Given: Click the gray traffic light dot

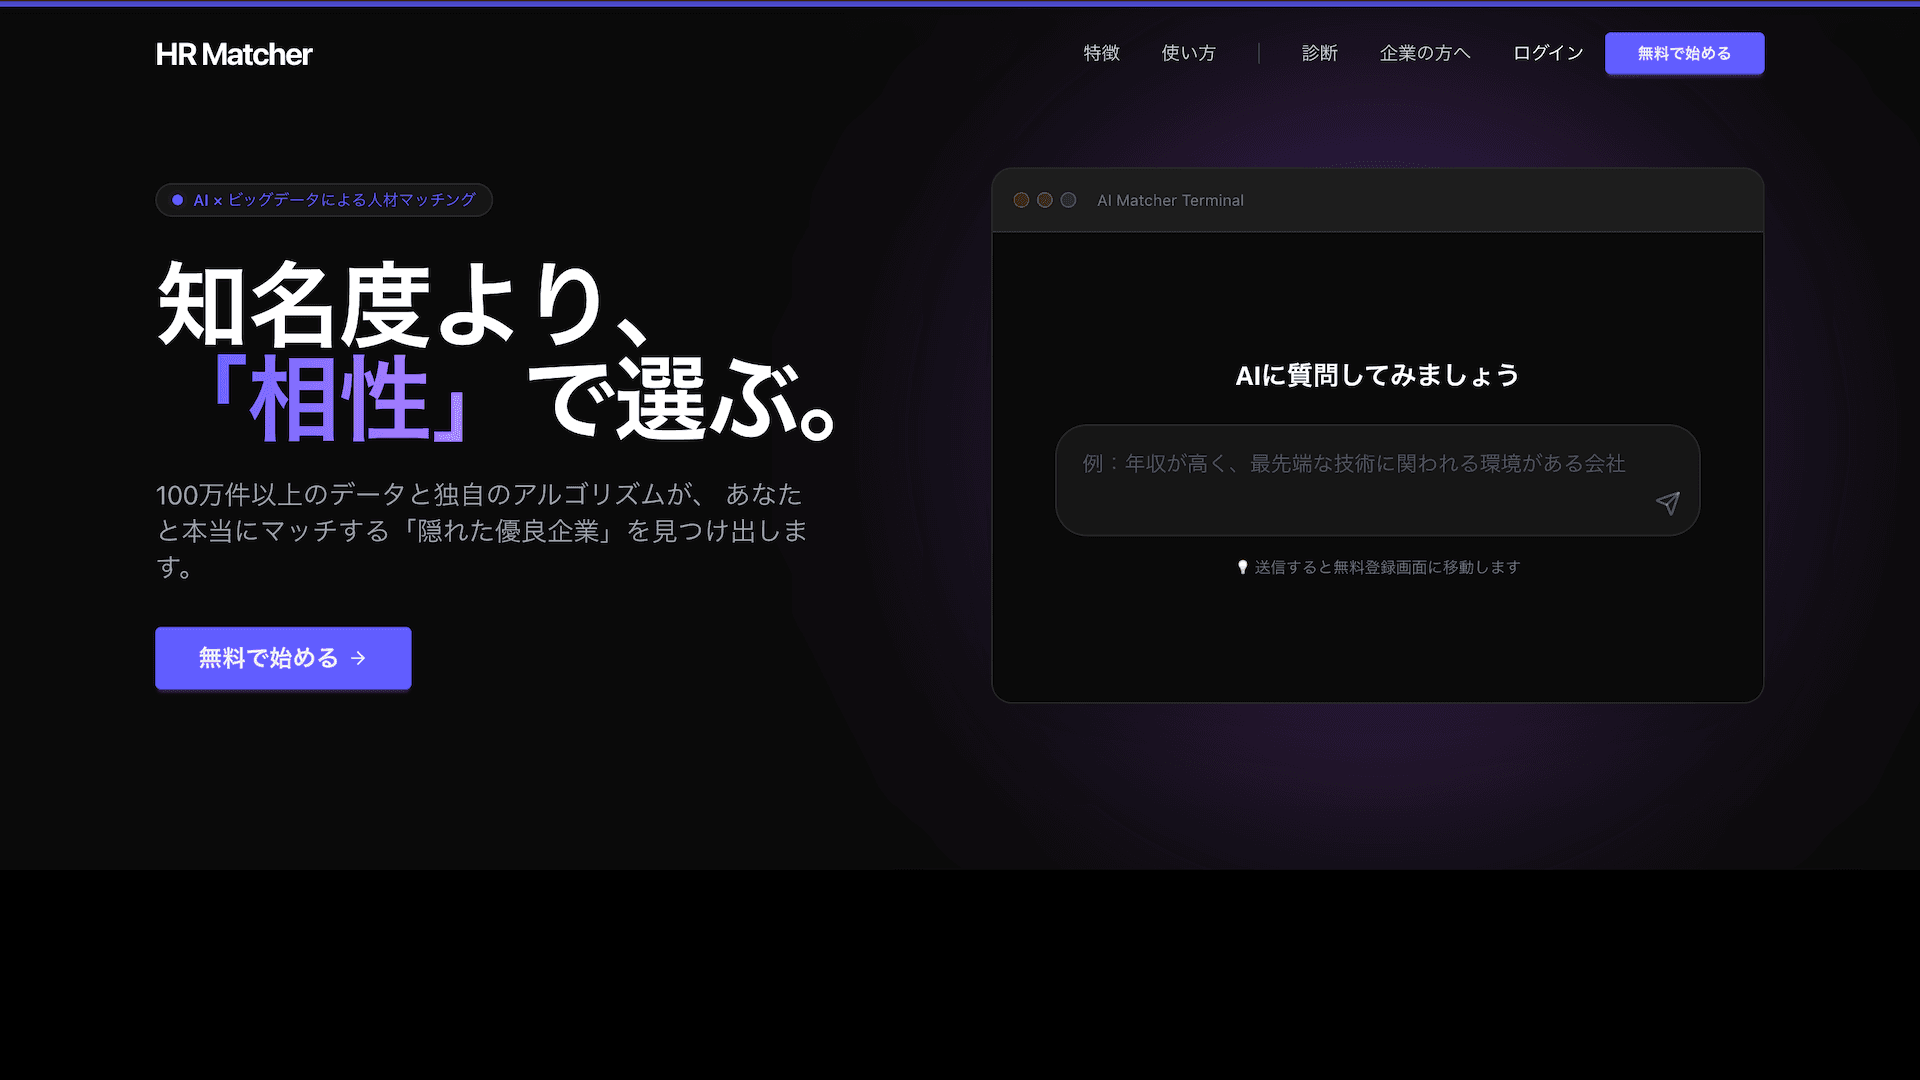Looking at the screenshot, I should (1067, 200).
